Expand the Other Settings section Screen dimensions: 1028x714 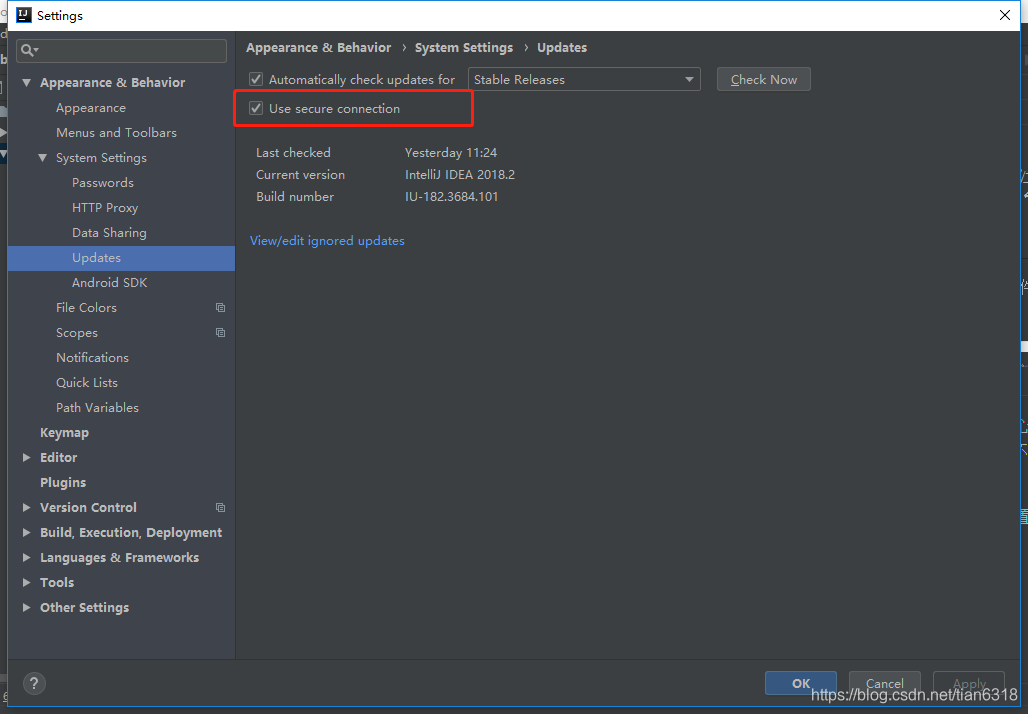[27, 607]
